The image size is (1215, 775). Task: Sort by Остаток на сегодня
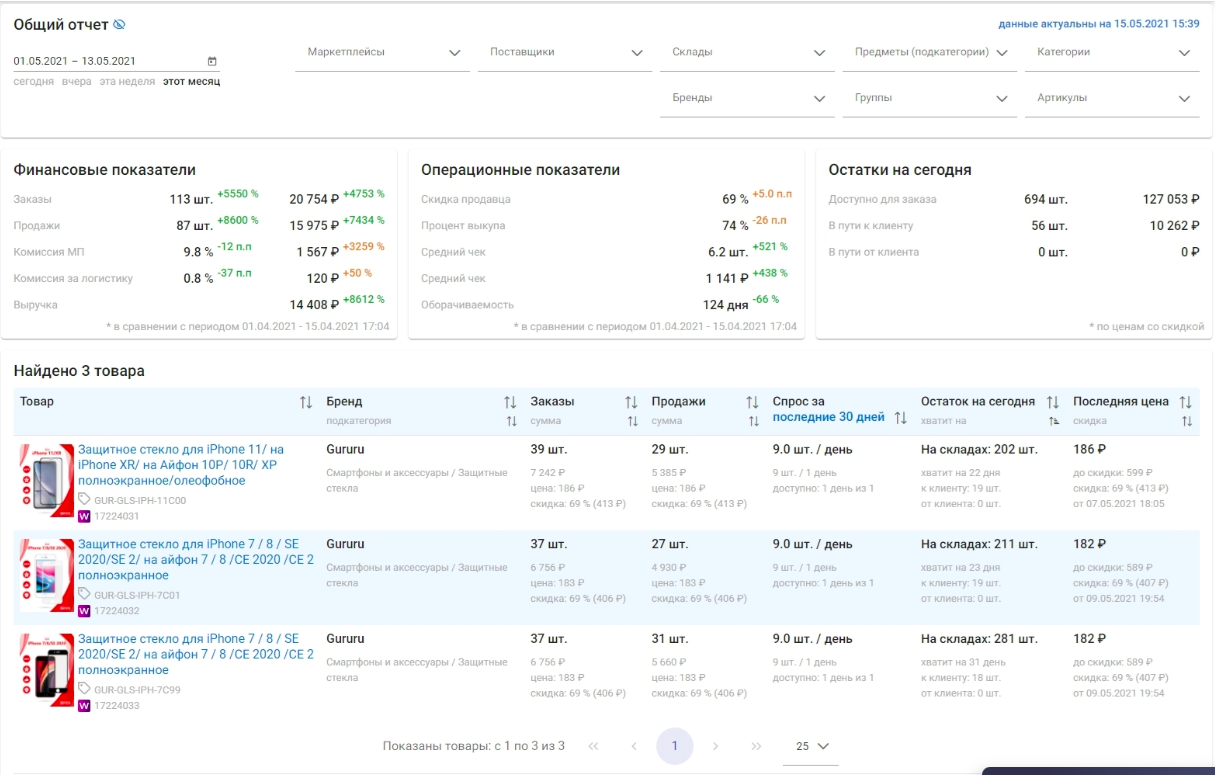tap(1053, 402)
